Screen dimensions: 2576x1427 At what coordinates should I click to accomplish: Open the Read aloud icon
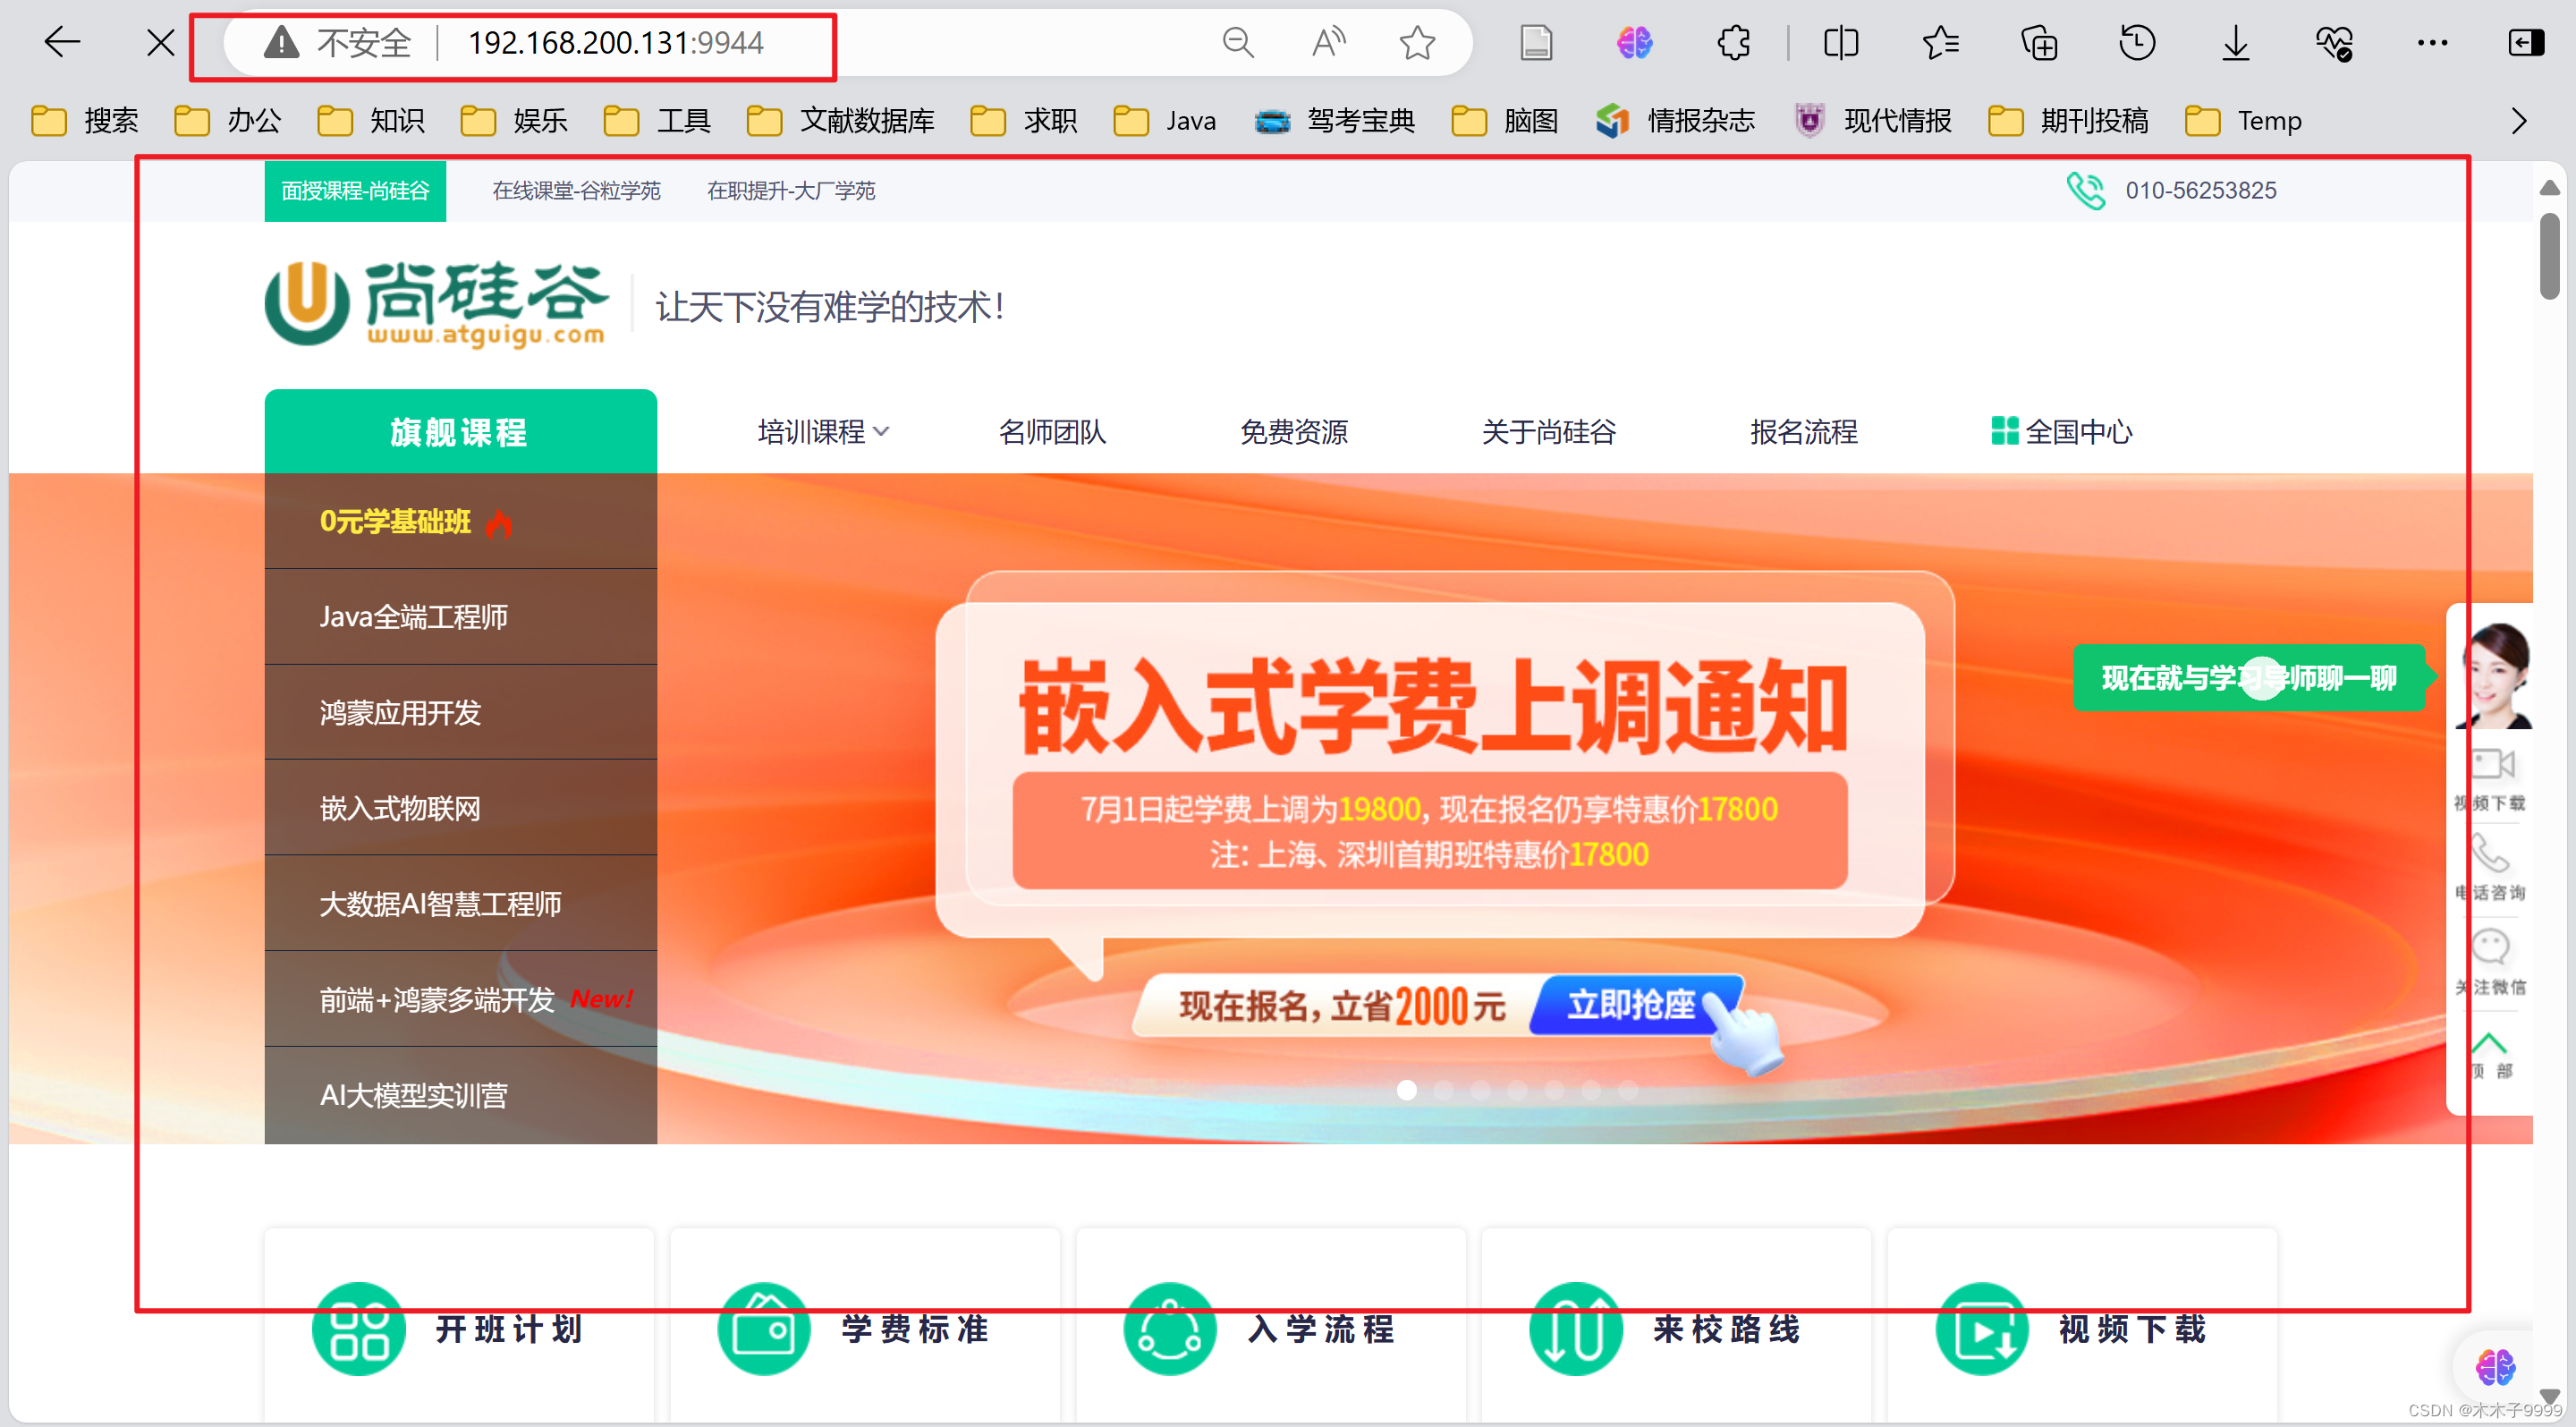[1328, 42]
